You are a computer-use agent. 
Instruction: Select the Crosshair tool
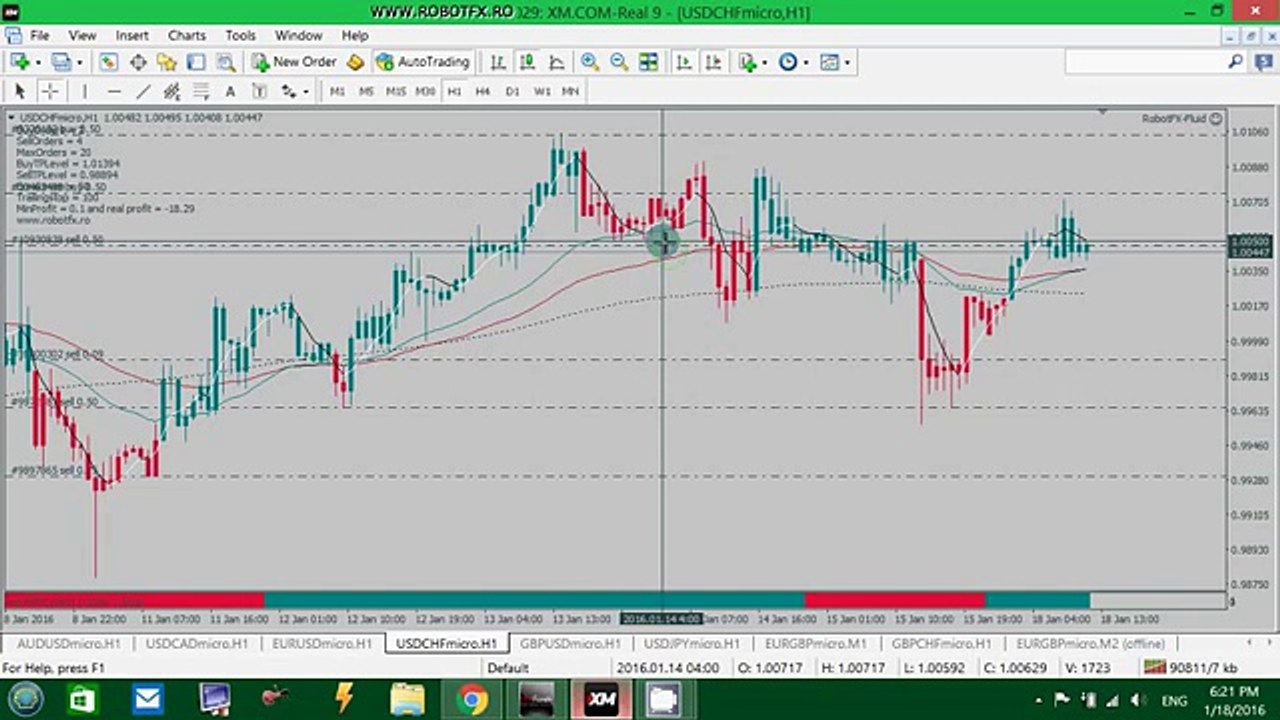click(x=49, y=91)
